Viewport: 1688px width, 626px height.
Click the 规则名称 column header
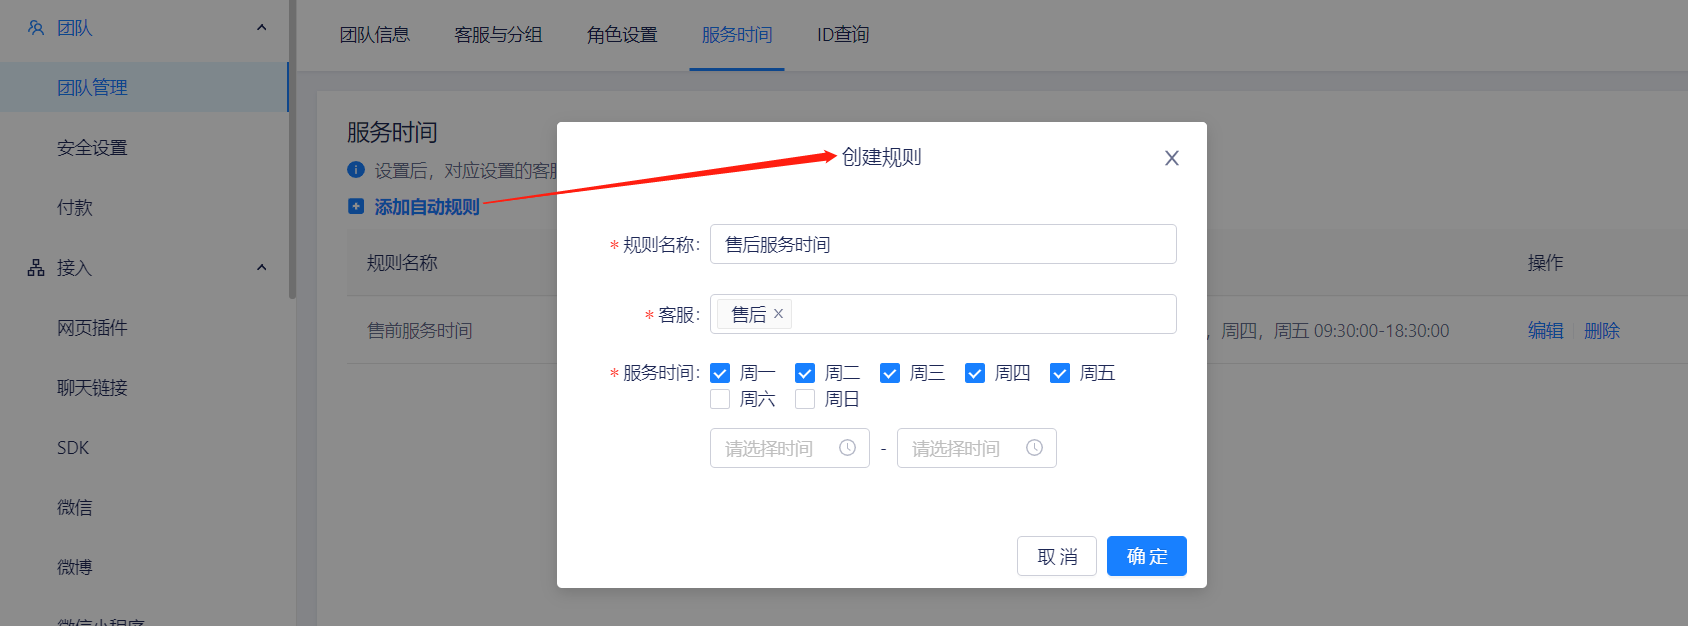pyautogui.click(x=402, y=262)
